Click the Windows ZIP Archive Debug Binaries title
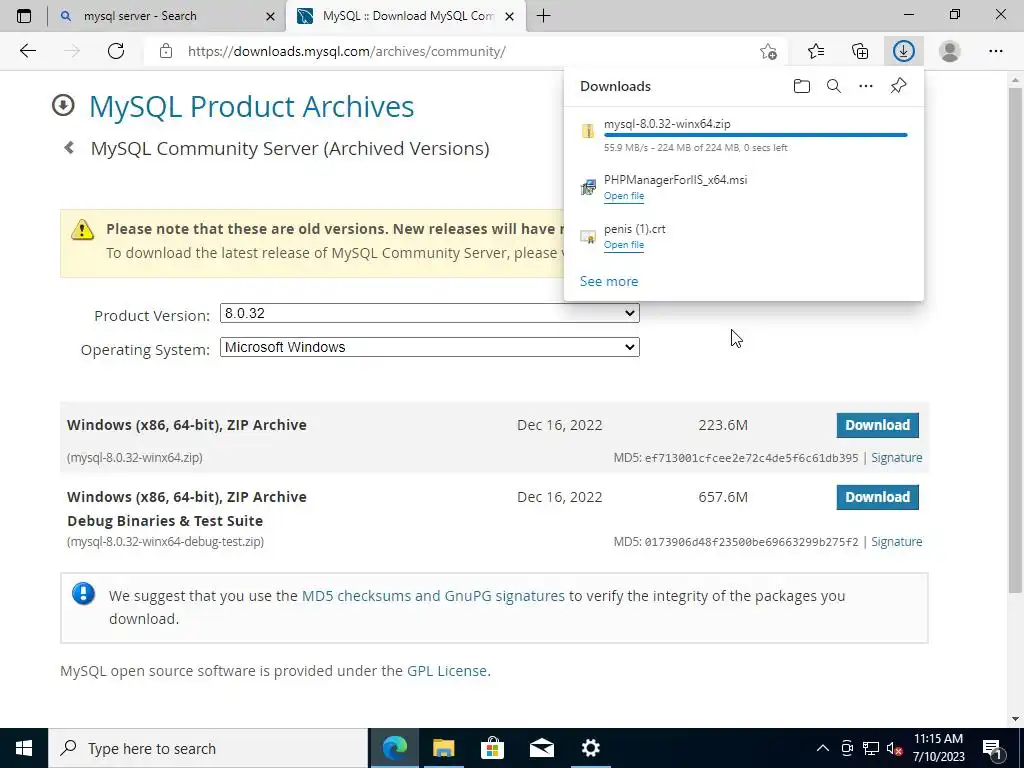Viewport: 1024px width, 768px height. pyautogui.click(x=187, y=509)
